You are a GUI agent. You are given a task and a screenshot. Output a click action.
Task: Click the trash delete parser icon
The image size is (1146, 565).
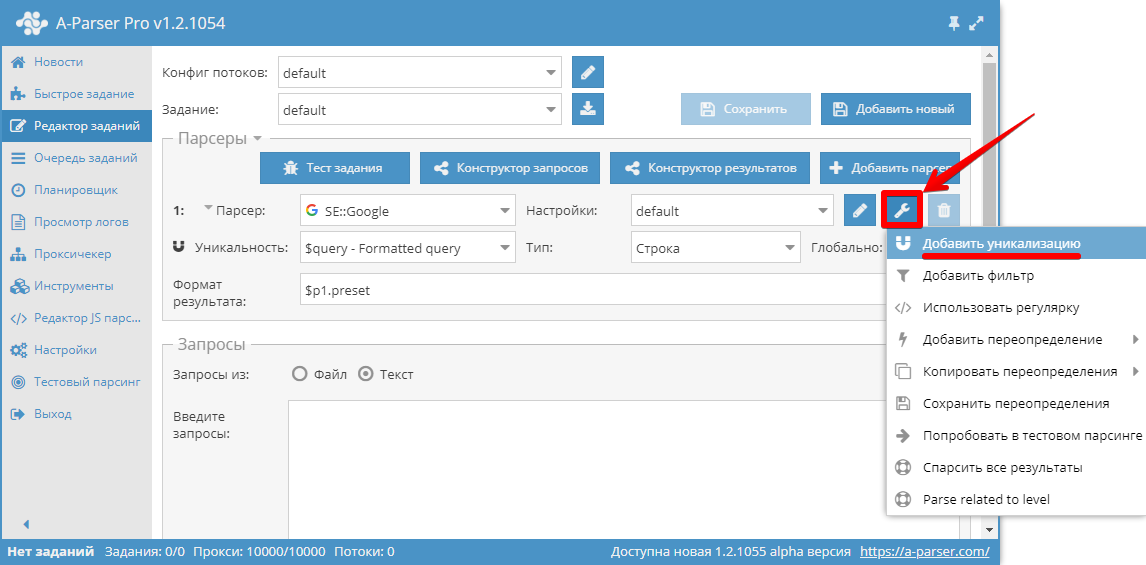944,211
